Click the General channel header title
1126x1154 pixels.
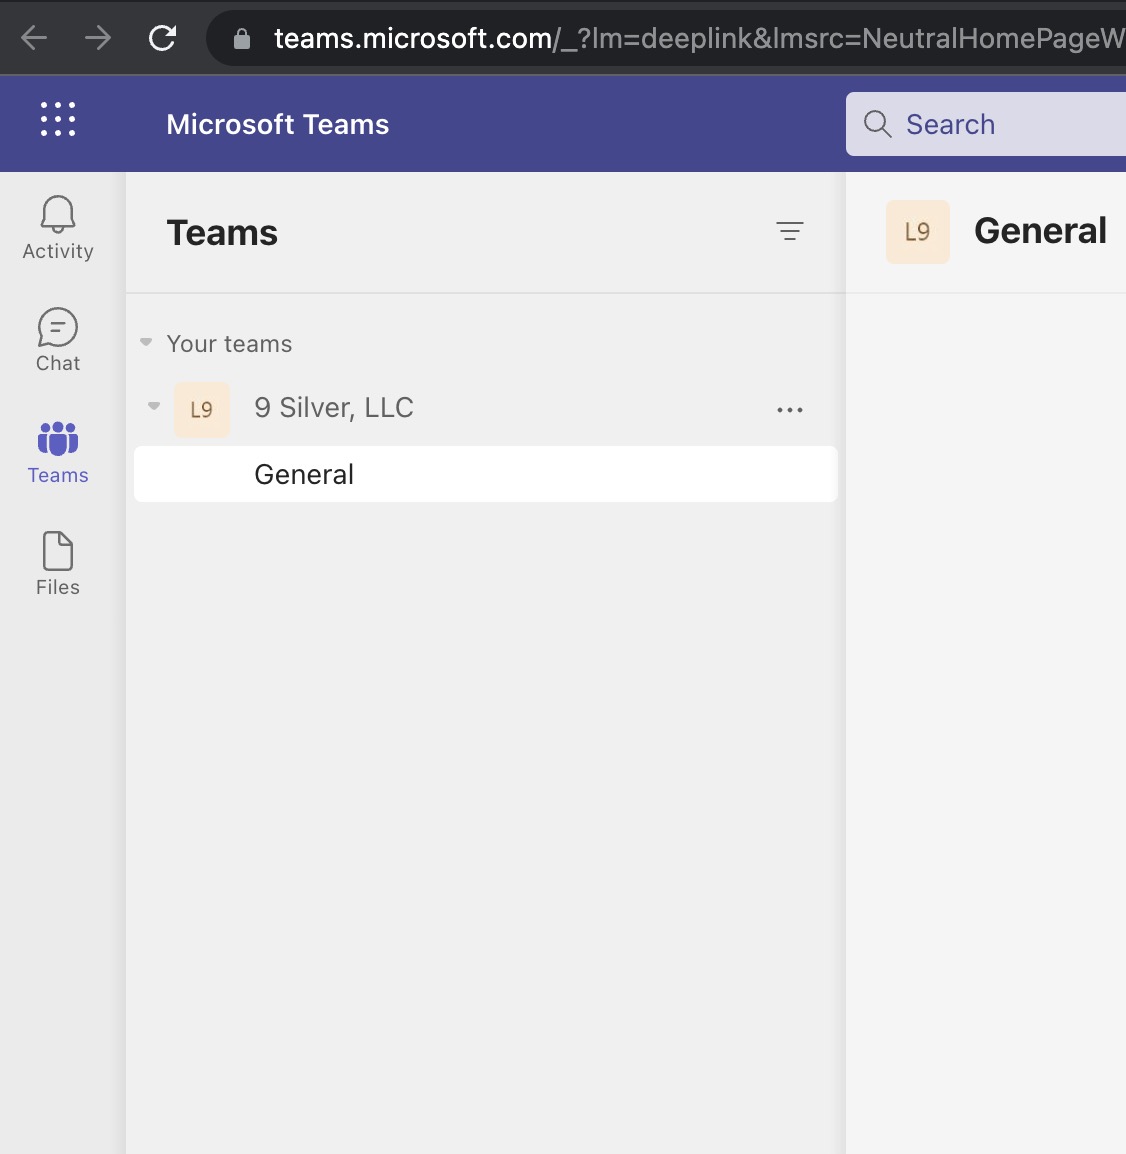1040,231
